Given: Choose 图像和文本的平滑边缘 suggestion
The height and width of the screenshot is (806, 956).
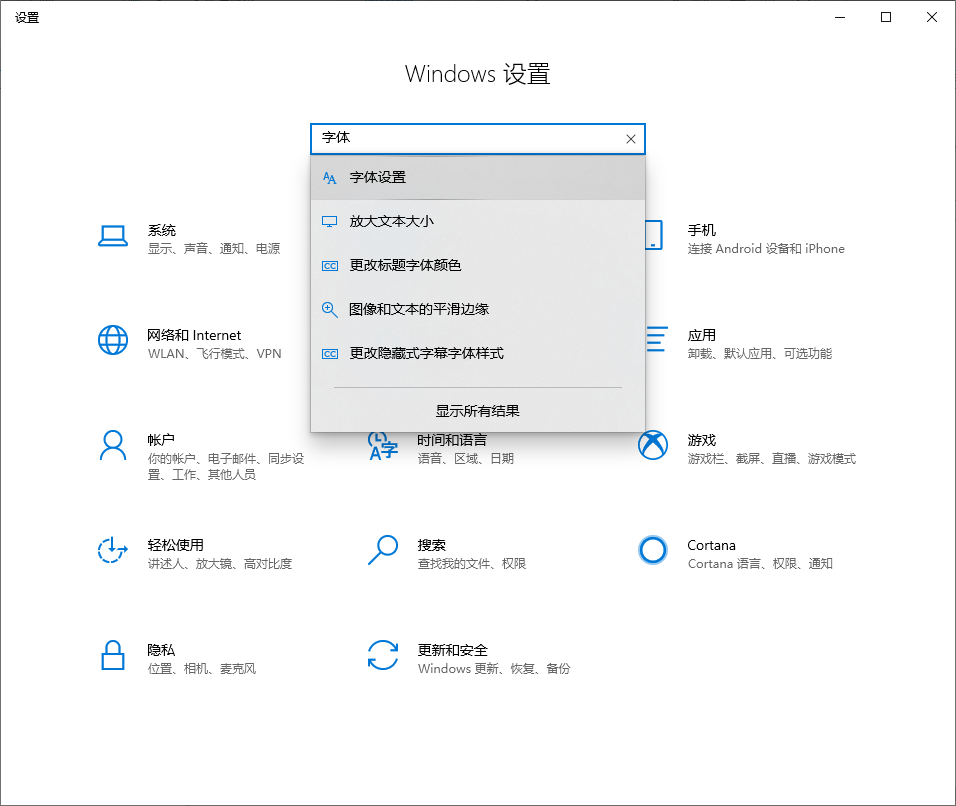Looking at the screenshot, I should pyautogui.click(x=478, y=309).
